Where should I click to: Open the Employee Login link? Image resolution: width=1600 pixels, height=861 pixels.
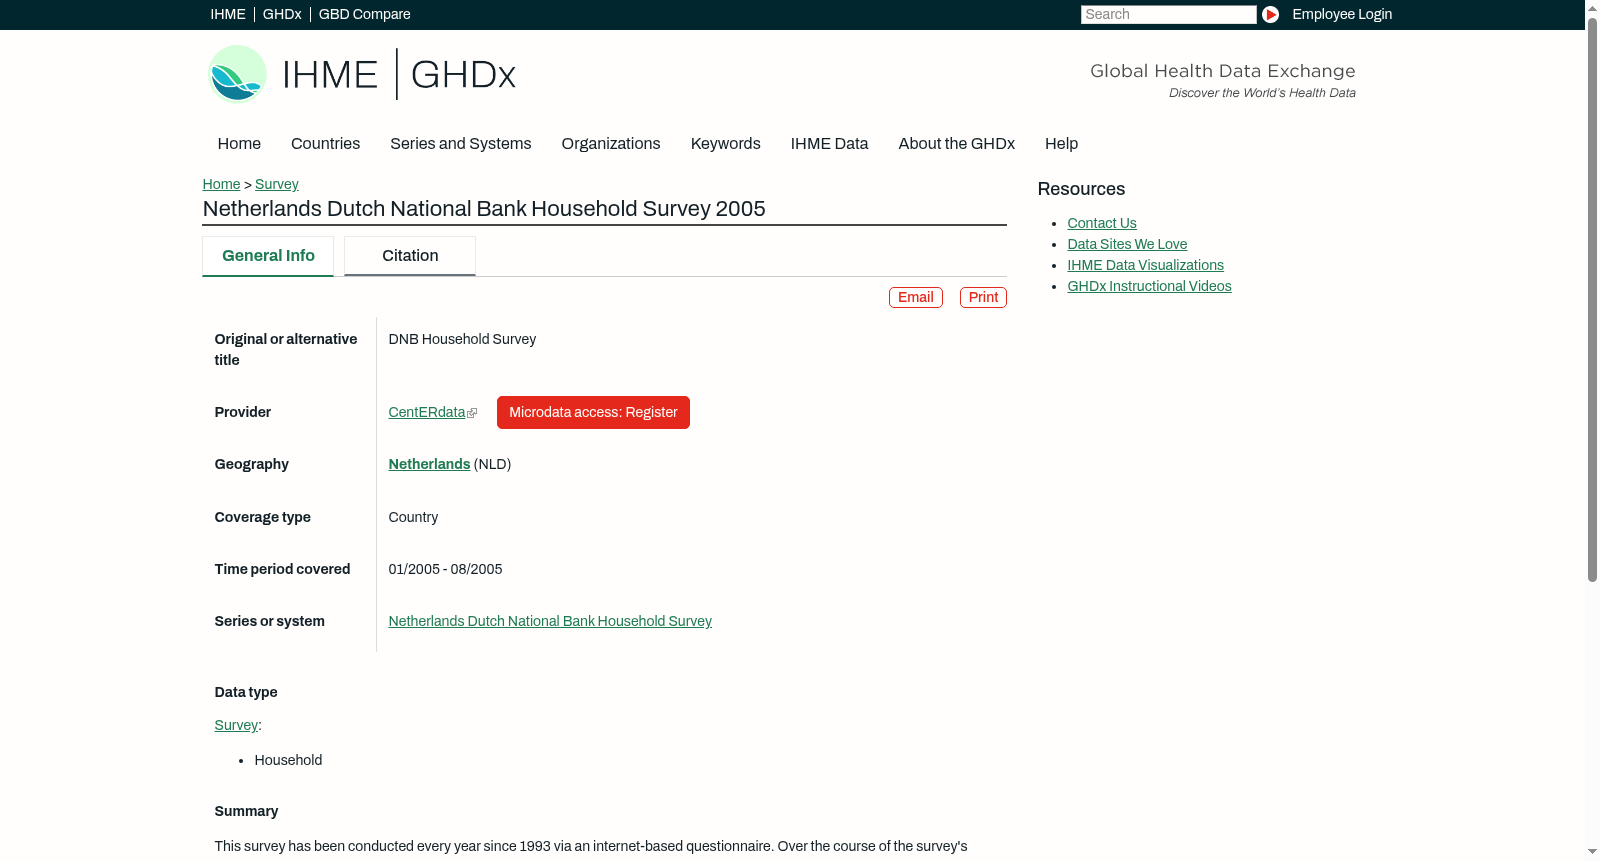tap(1342, 14)
